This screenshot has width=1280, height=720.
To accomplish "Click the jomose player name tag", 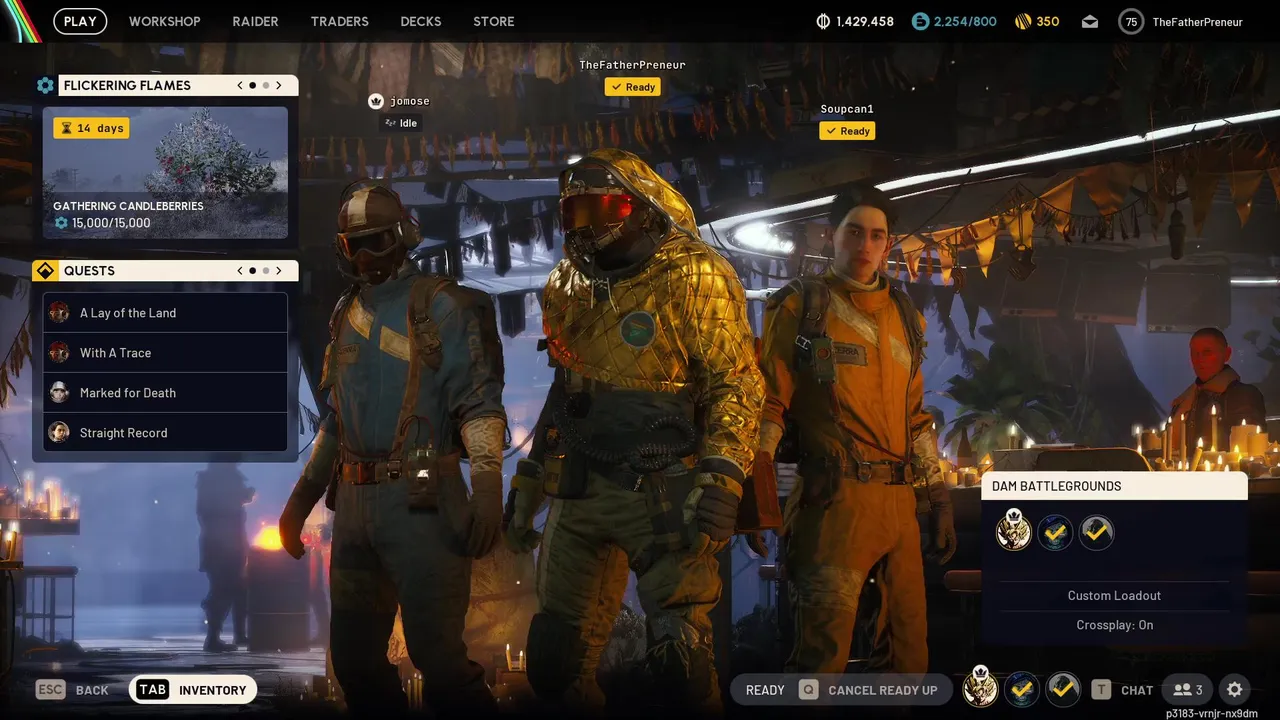I will 409,101.
